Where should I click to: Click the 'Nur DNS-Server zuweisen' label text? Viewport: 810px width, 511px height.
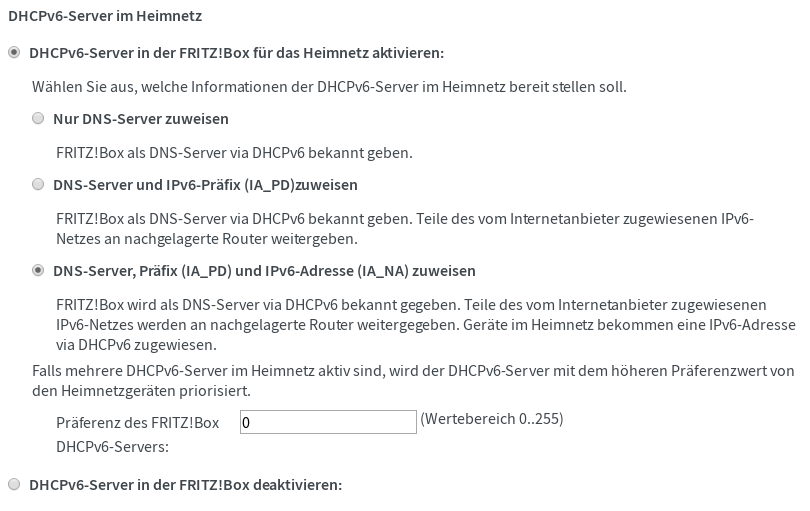(x=141, y=119)
